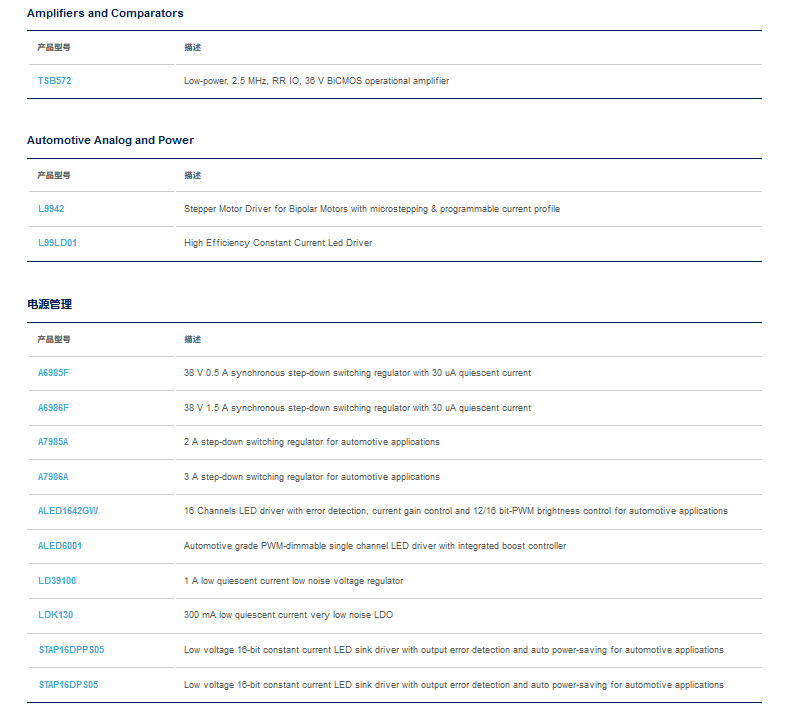Click the 3 A step-down switching regulator description
Screen dimensions: 799x716
point(312,476)
